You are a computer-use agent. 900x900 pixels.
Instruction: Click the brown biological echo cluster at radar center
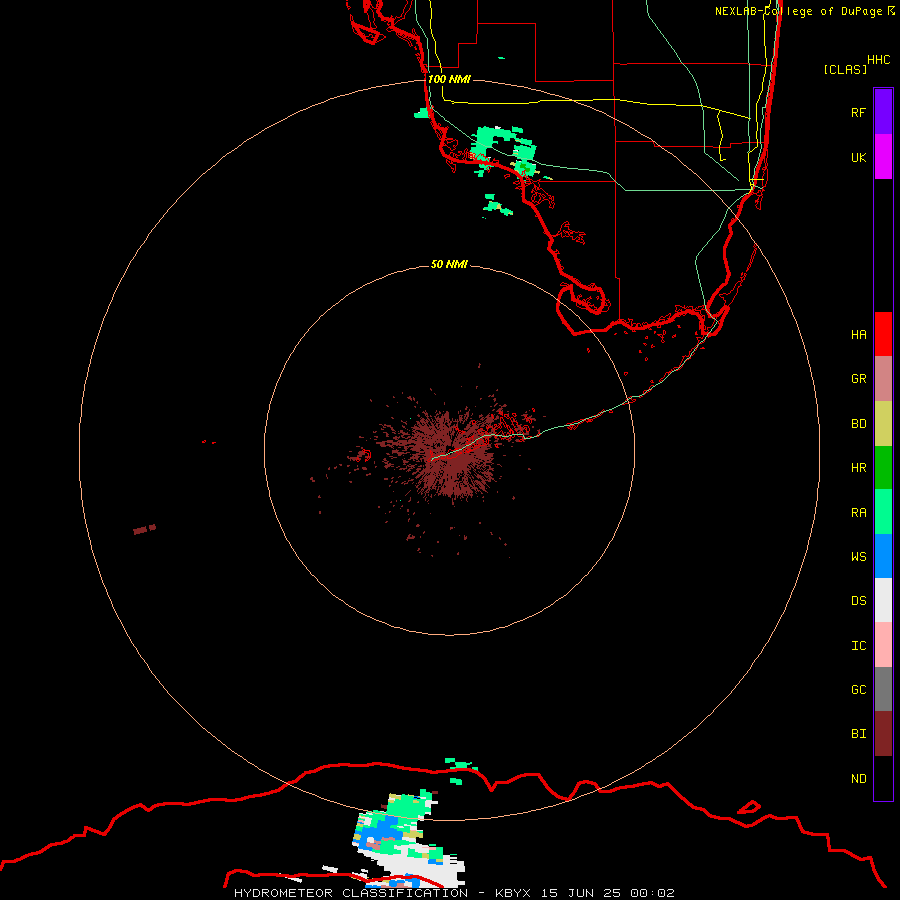pos(453,453)
